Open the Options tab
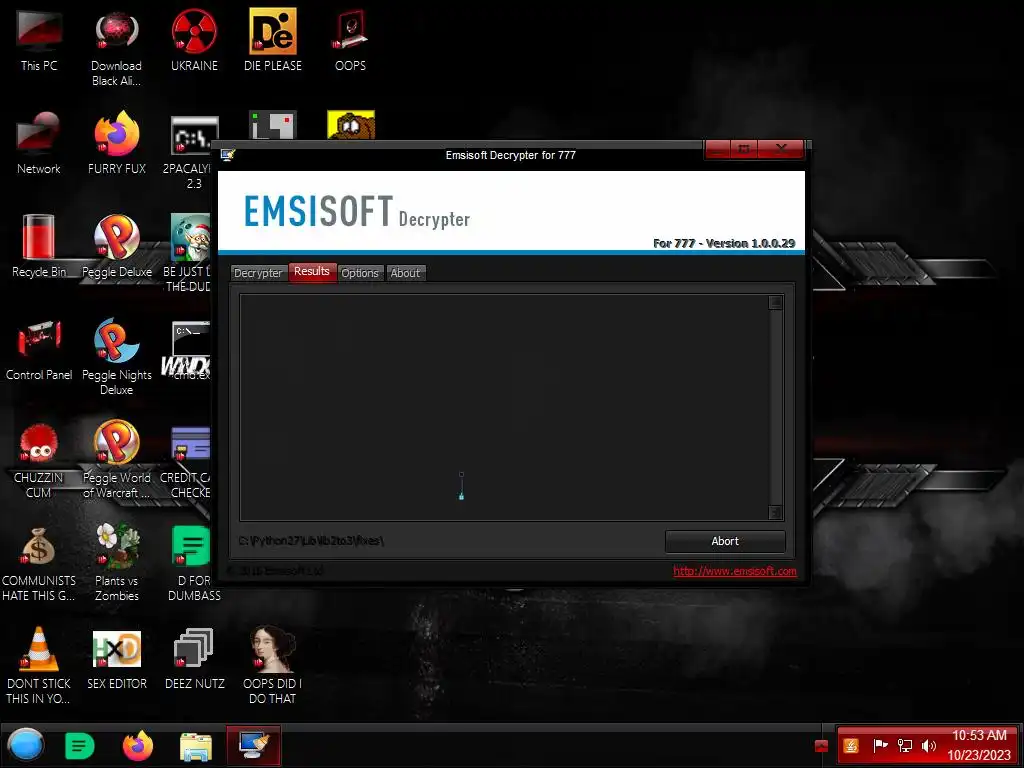This screenshot has width=1024, height=768. (x=360, y=273)
